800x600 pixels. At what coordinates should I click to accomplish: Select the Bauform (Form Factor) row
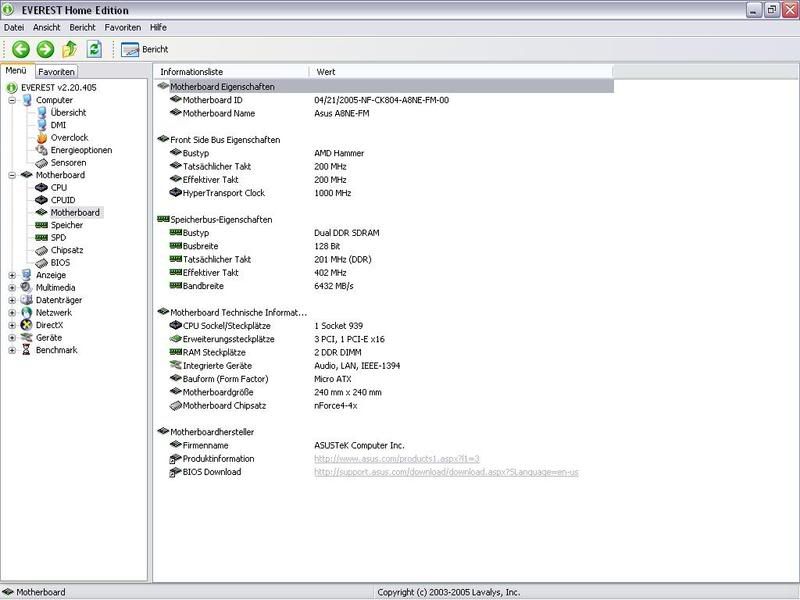click(x=384, y=379)
